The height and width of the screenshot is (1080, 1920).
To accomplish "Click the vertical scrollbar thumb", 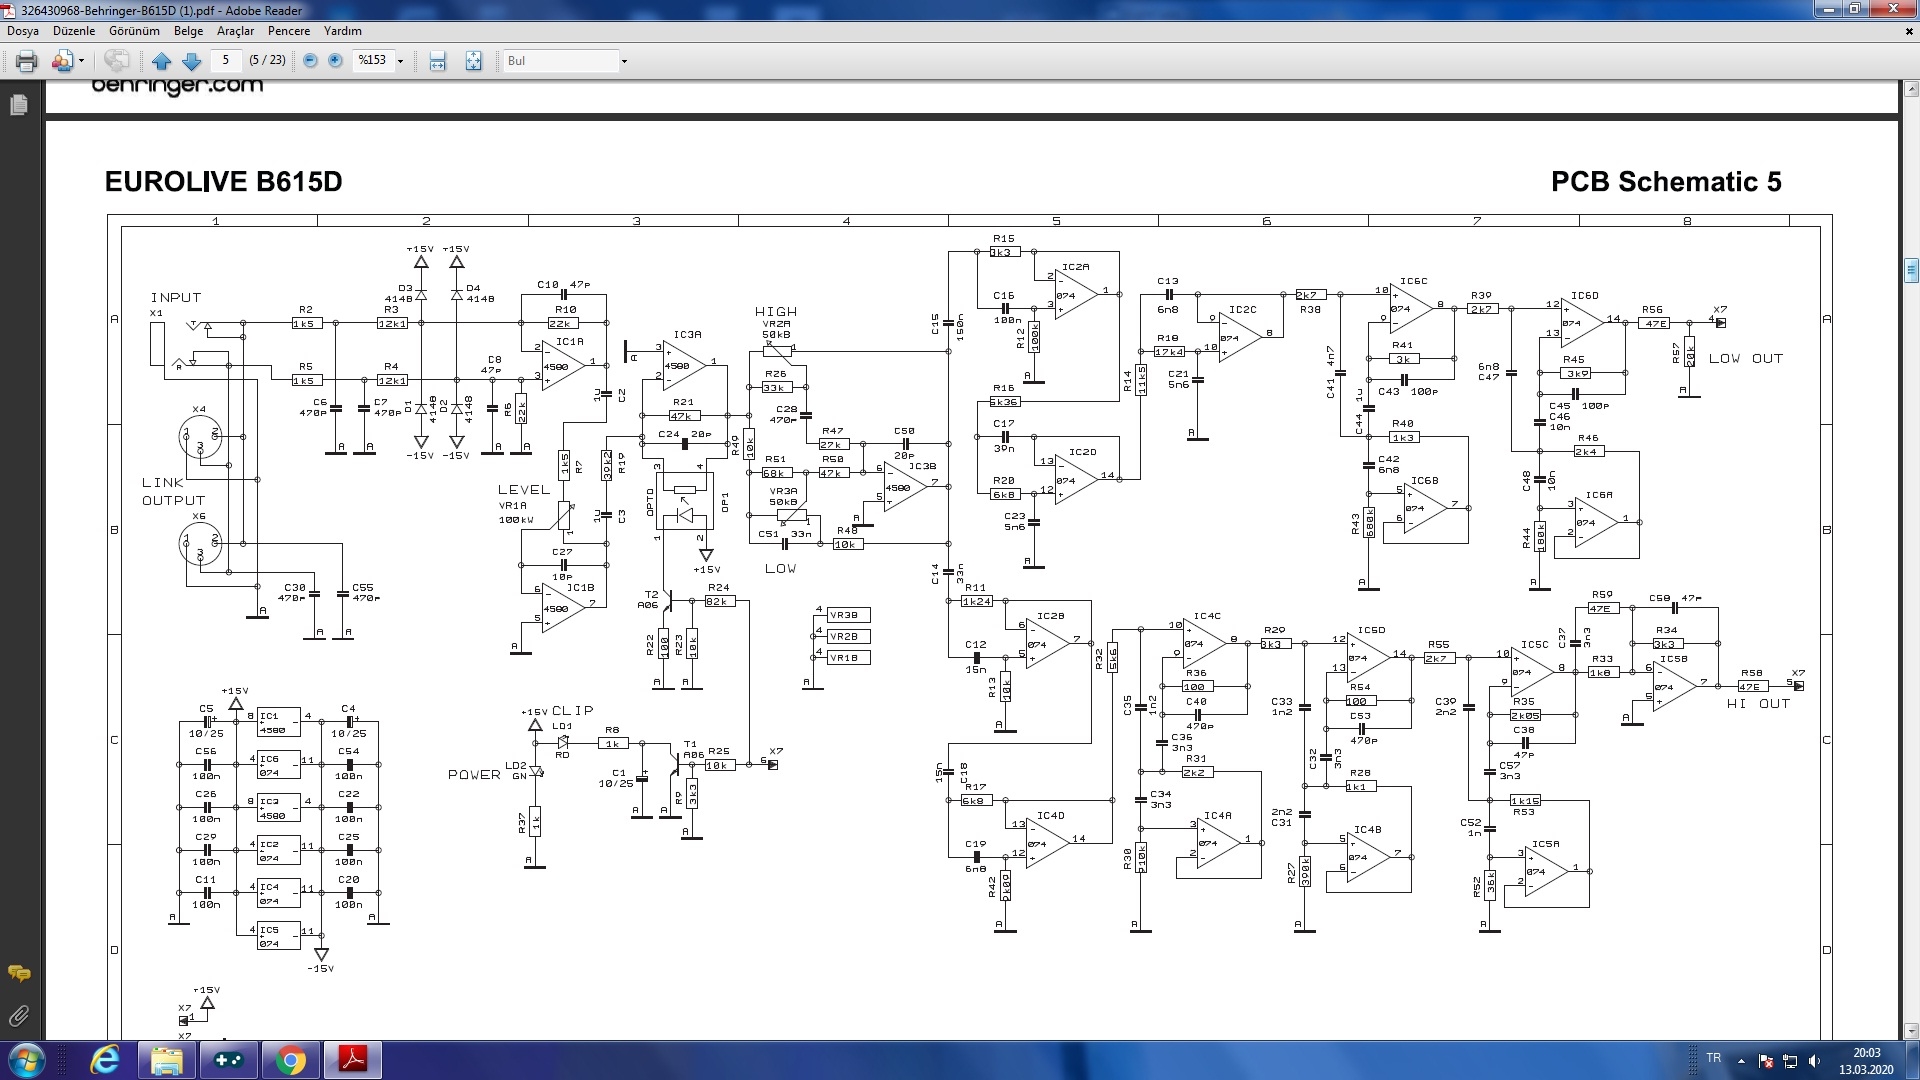I will (1911, 269).
